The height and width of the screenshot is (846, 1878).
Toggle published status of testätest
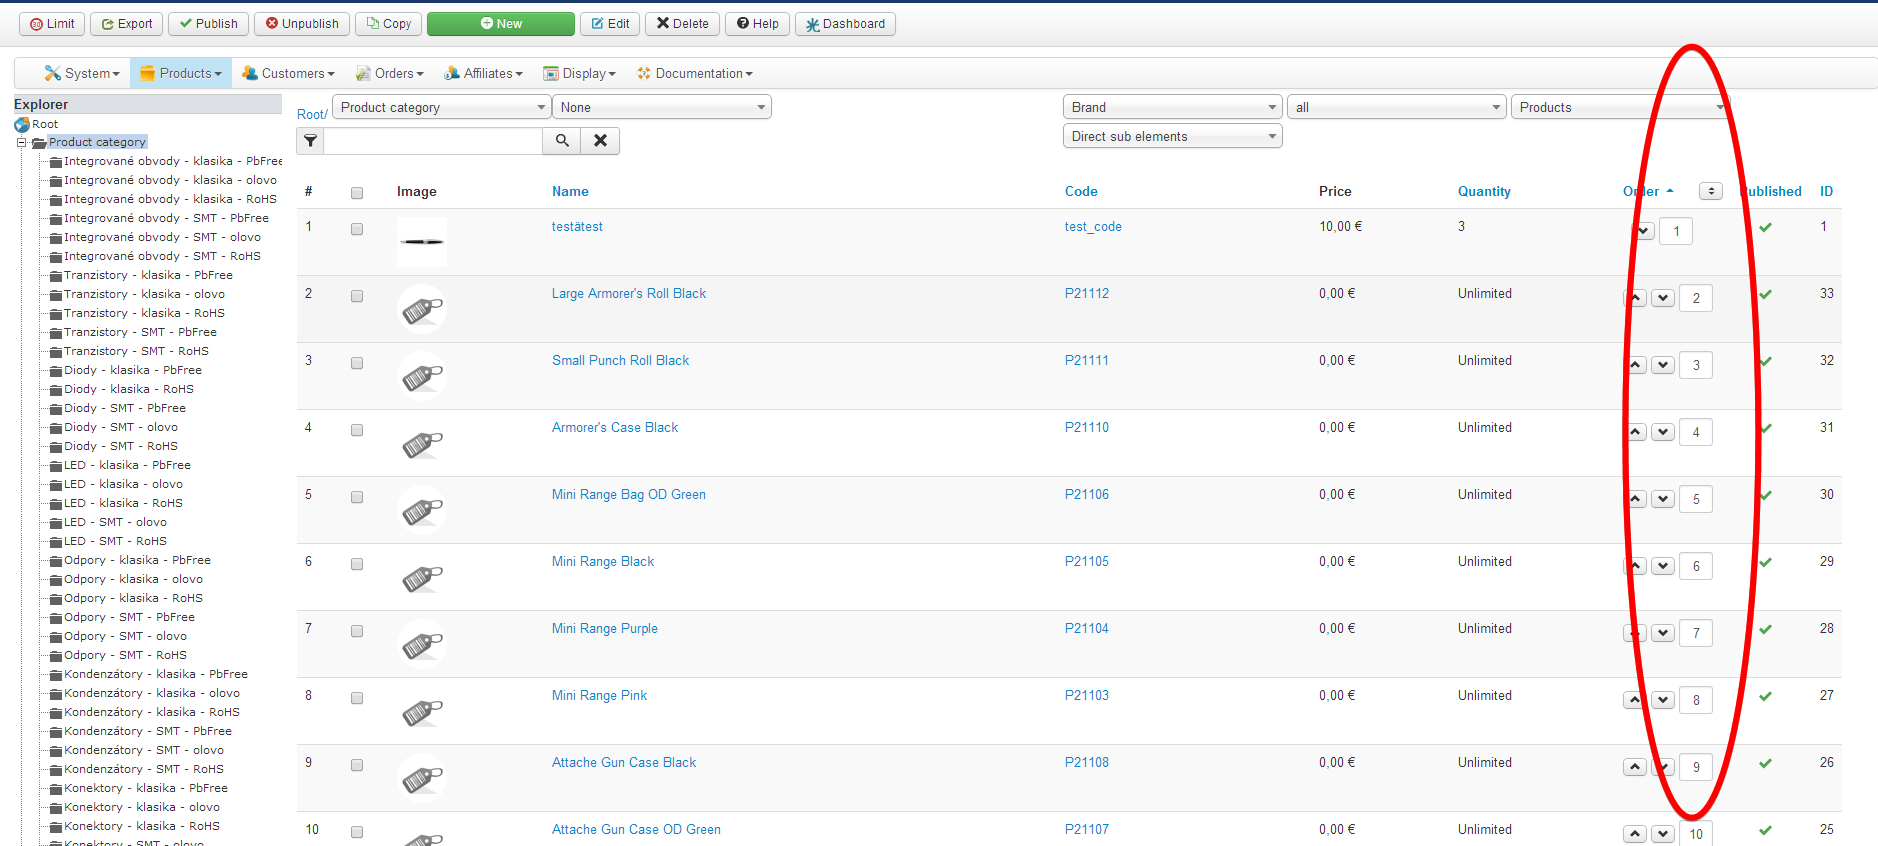1766,227
